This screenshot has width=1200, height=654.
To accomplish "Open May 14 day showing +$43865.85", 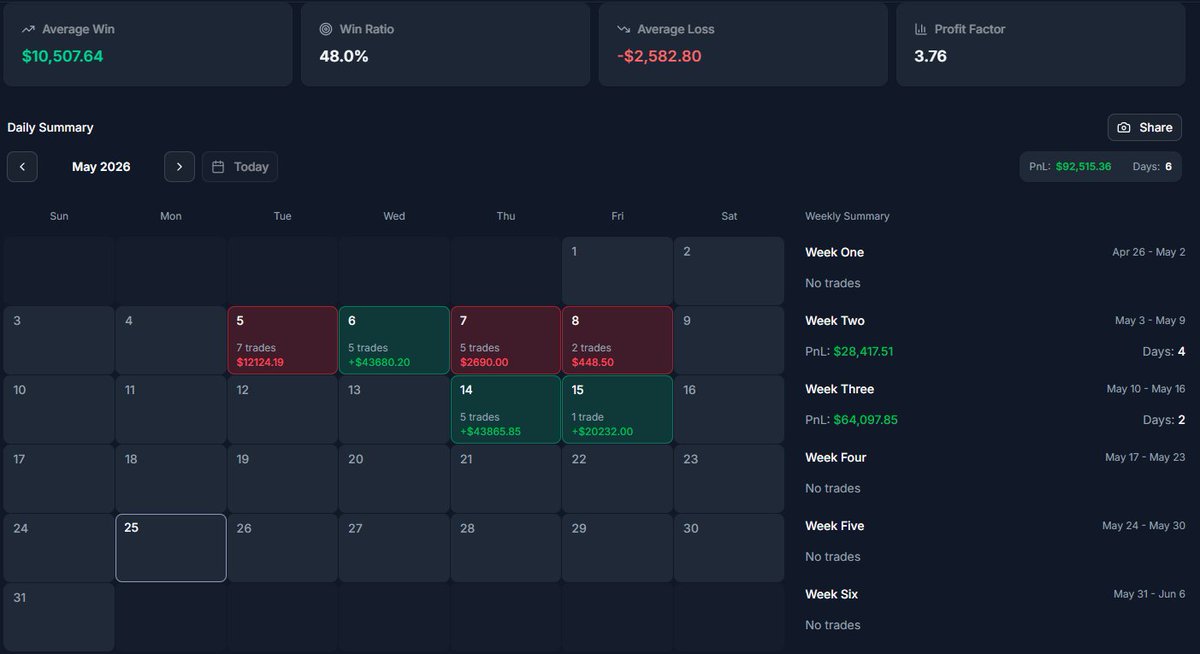I will (506, 409).
